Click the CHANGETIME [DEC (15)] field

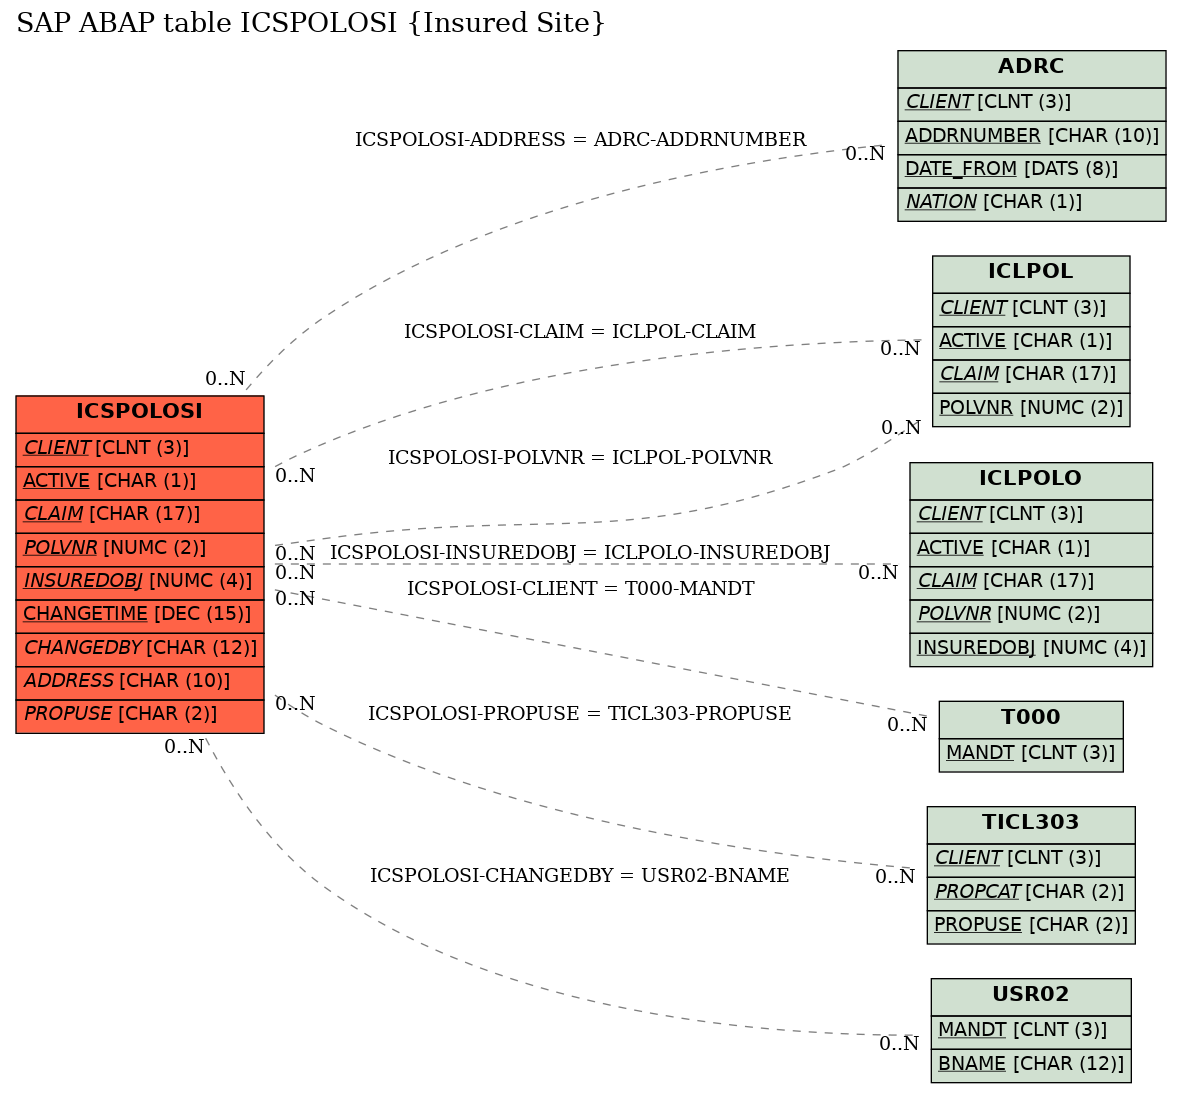point(140,615)
